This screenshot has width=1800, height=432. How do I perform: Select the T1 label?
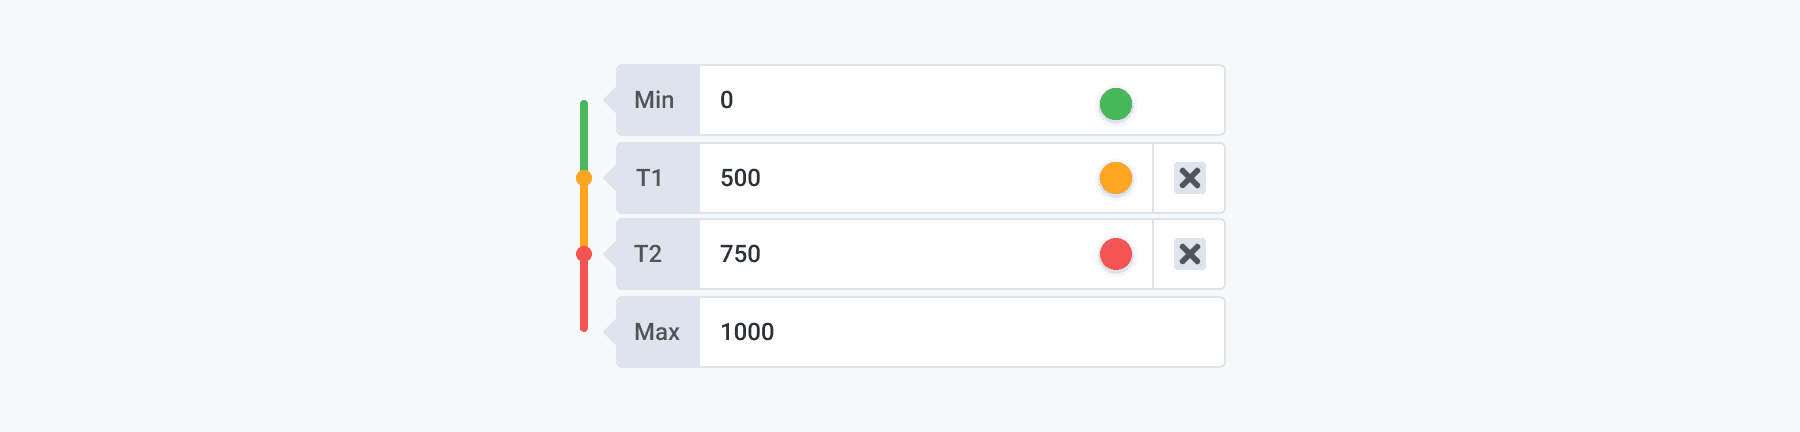650,178
